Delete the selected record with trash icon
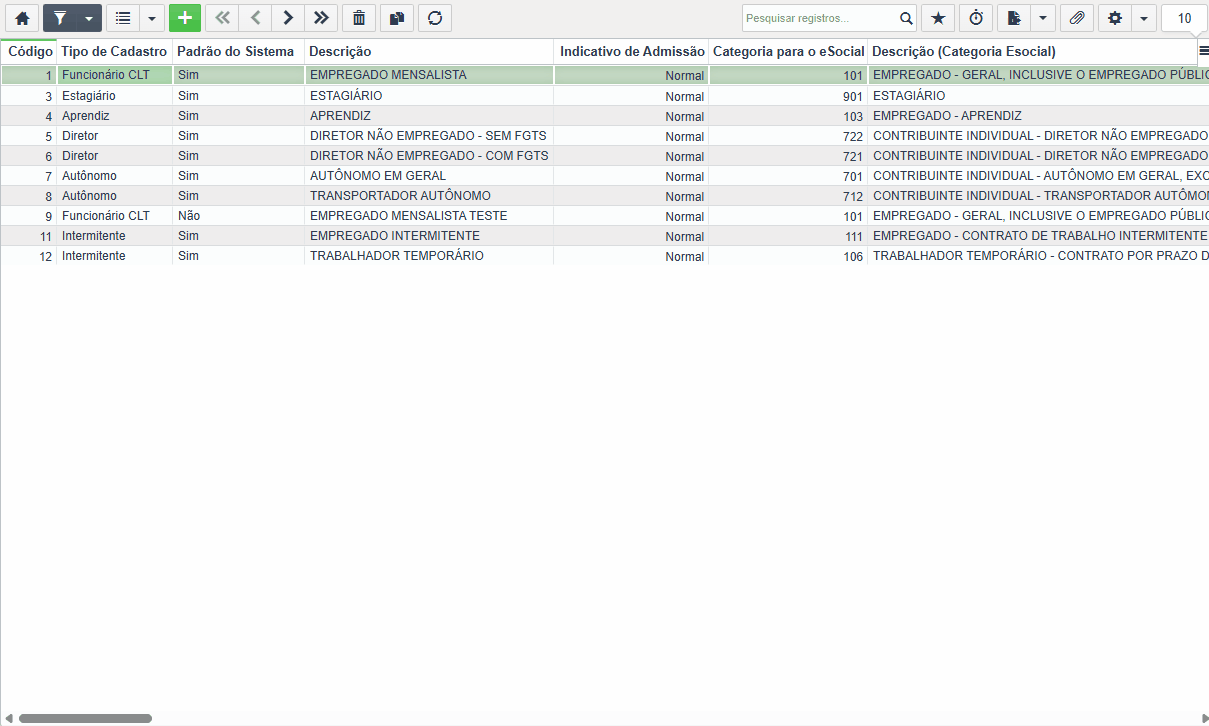This screenshot has width=1209, height=726. [359, 18]
